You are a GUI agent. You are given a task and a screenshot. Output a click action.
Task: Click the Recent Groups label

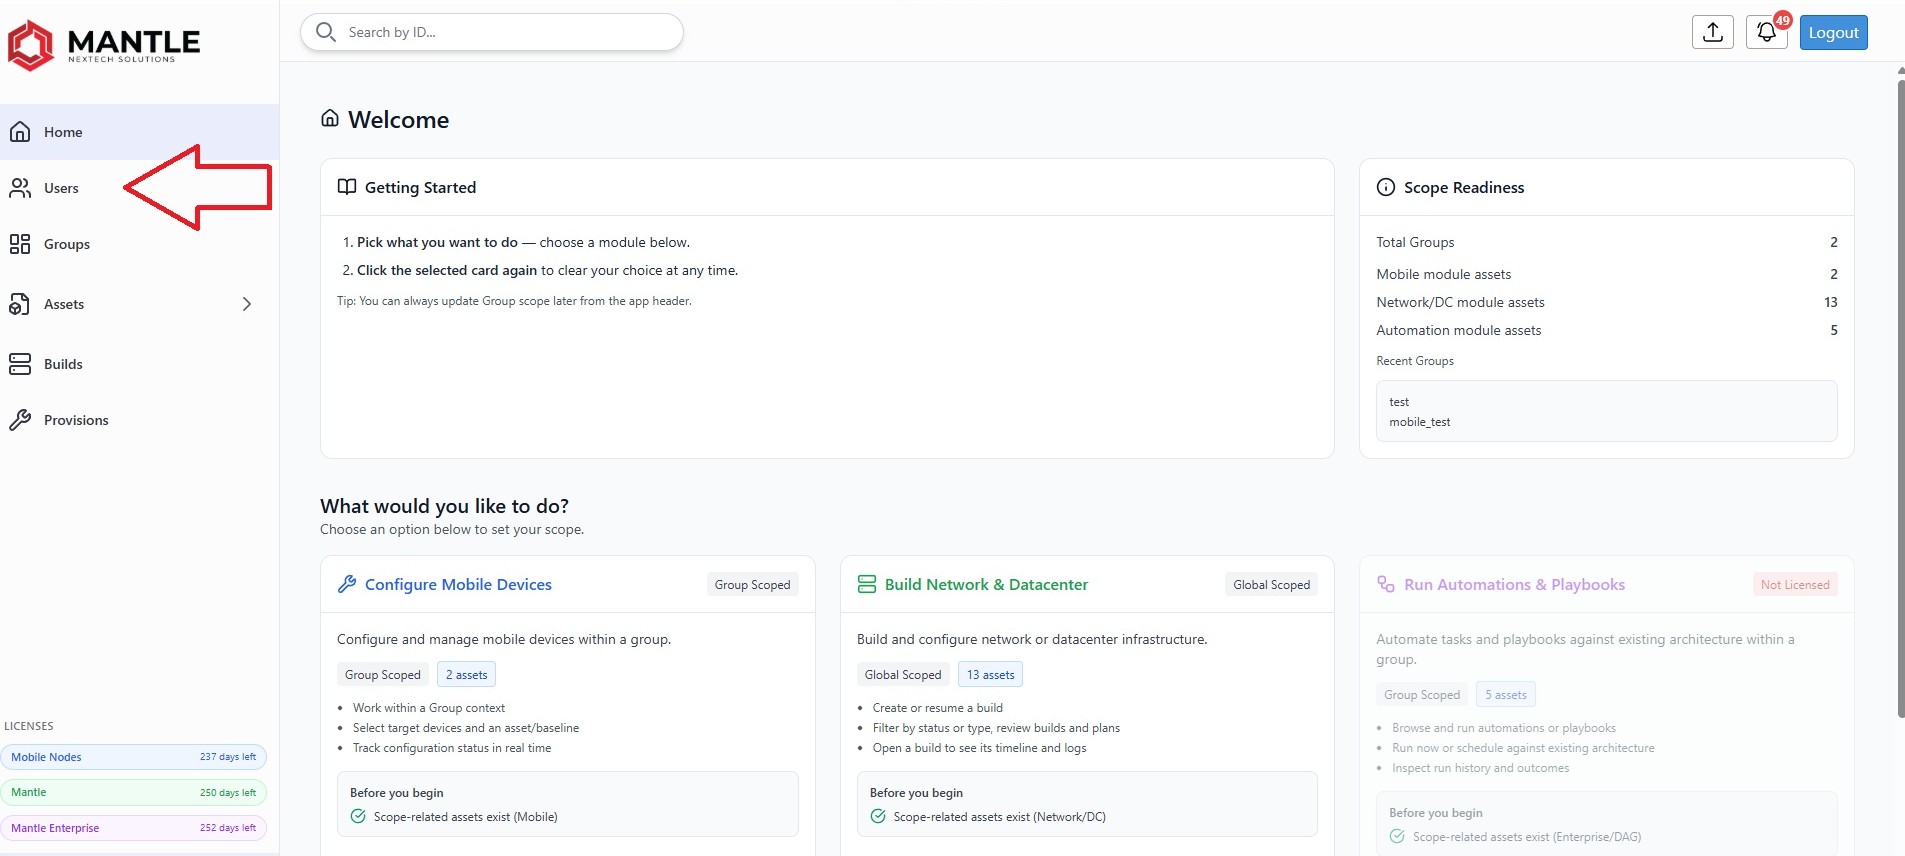click(1415, 361)
